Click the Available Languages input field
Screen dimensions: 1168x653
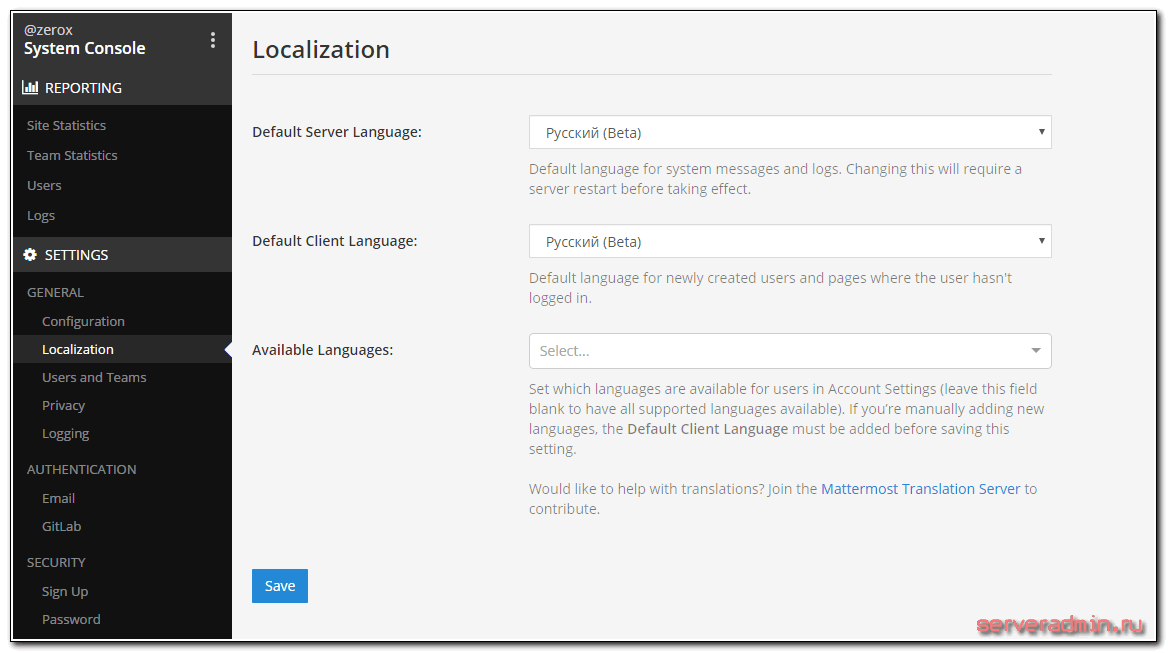point(770,351)
